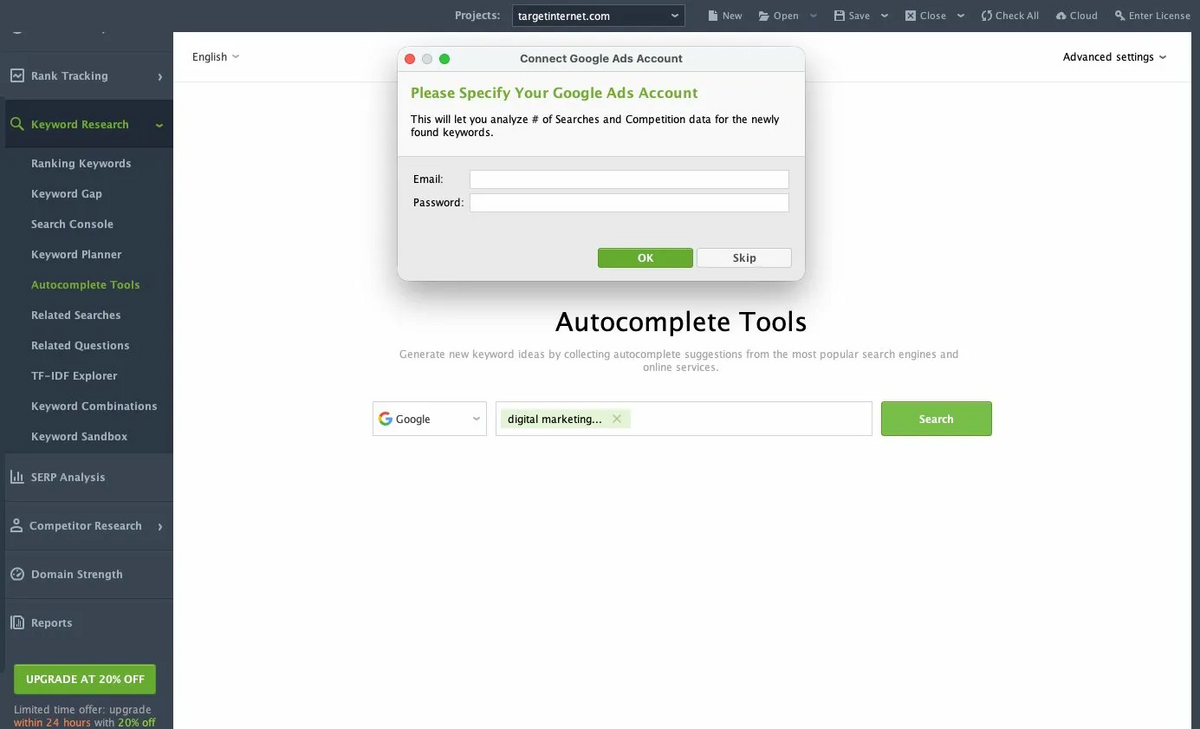Click the SERP Analysis menu label
This screenshot has width=1200, height=729.
coord(68,477)
